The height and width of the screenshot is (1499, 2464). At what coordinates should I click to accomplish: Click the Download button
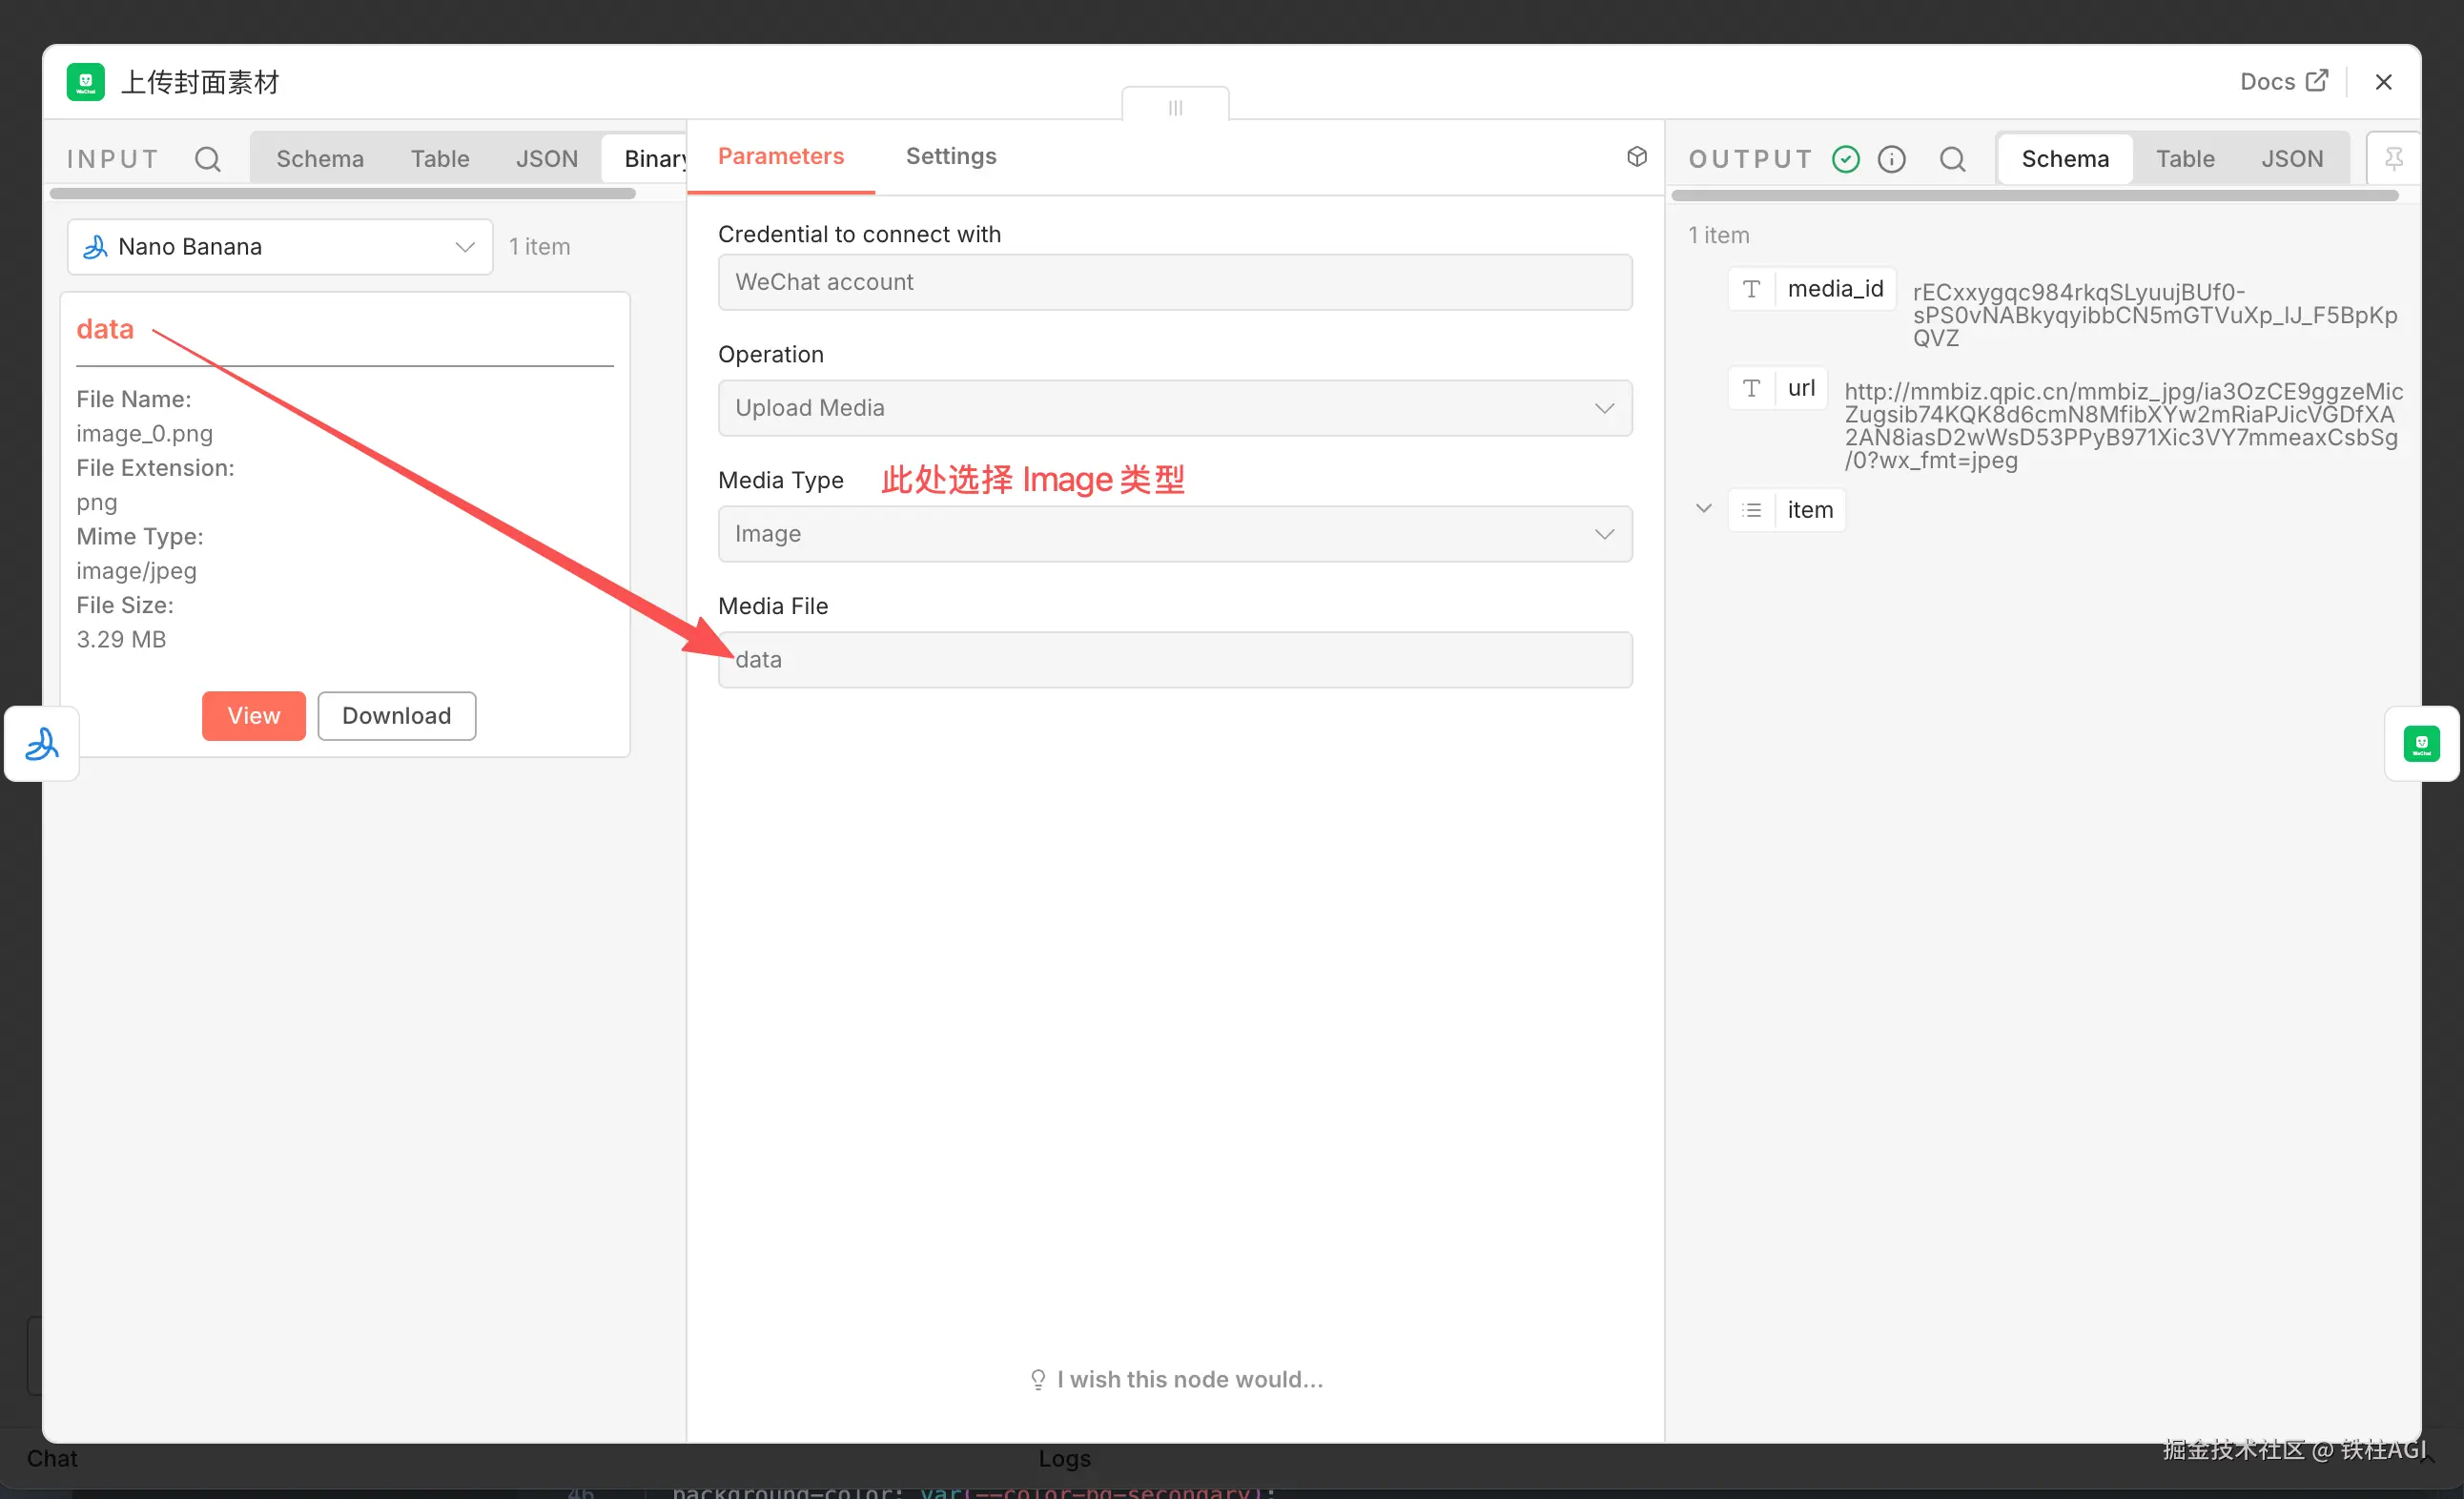coord(396,716)
